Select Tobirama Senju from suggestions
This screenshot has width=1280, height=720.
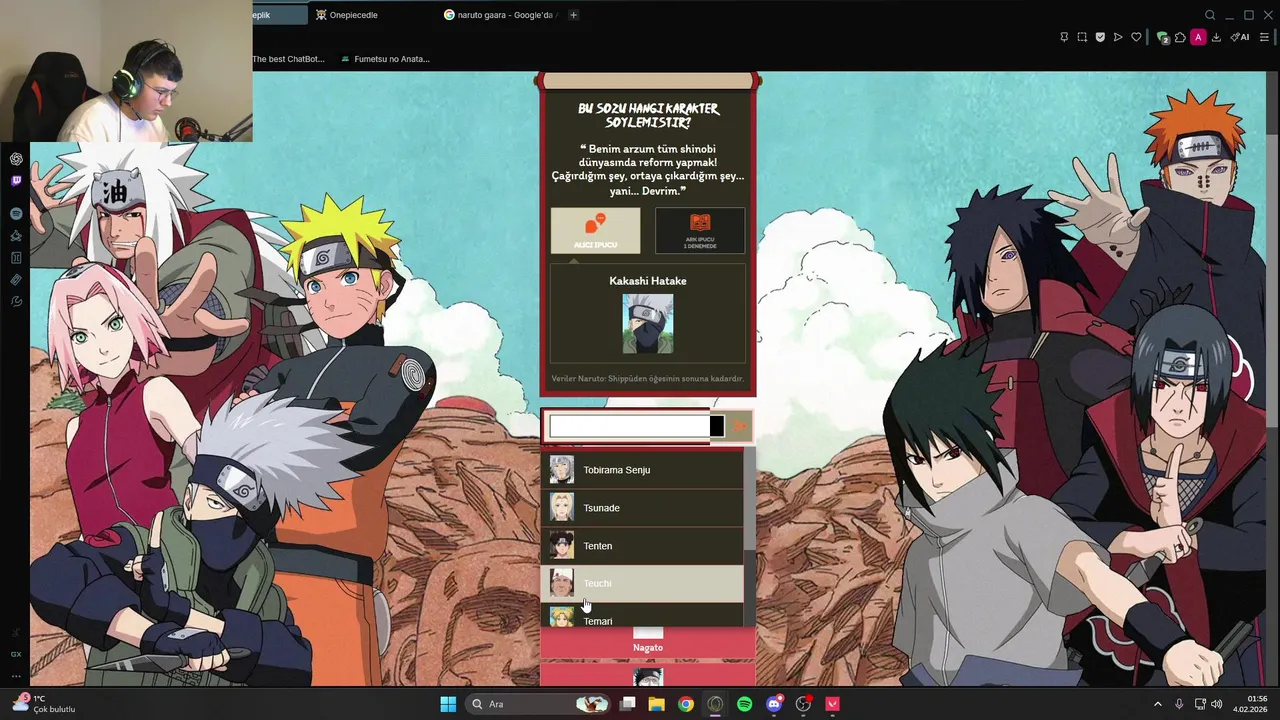(642, 470)
